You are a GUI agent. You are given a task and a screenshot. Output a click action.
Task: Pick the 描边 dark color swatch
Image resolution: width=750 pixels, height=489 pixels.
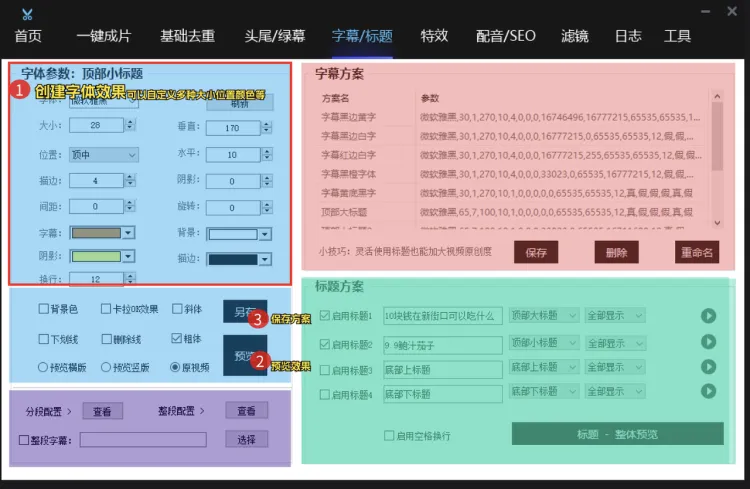233,259
